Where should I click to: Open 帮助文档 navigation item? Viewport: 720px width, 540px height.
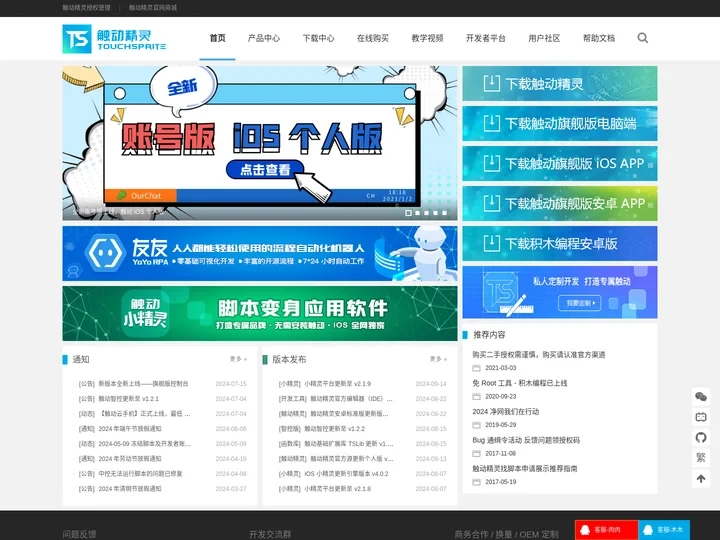599,38
